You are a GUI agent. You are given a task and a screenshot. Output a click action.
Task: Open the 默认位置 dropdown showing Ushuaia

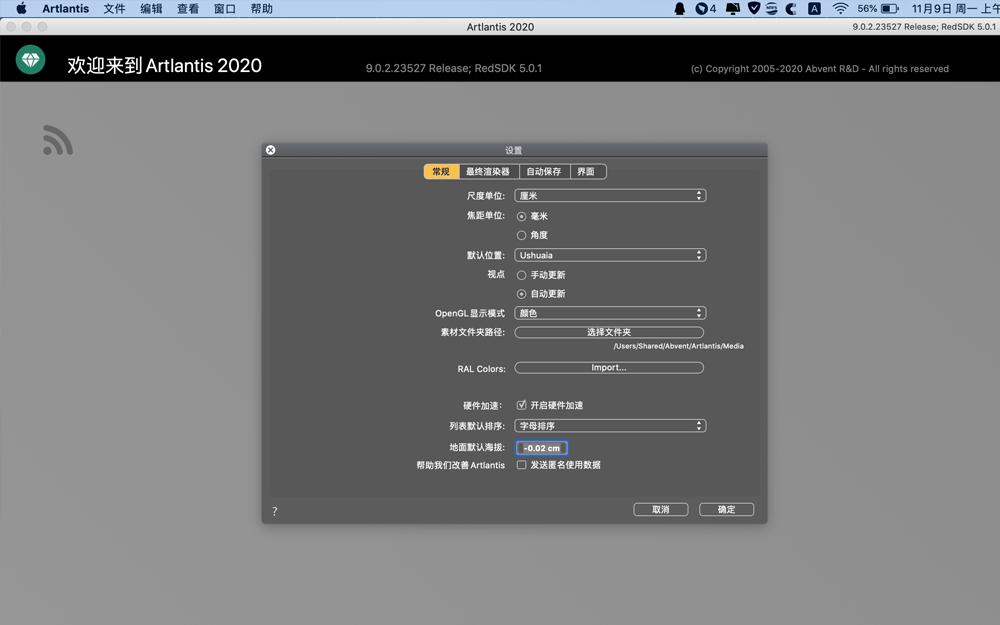610,255
